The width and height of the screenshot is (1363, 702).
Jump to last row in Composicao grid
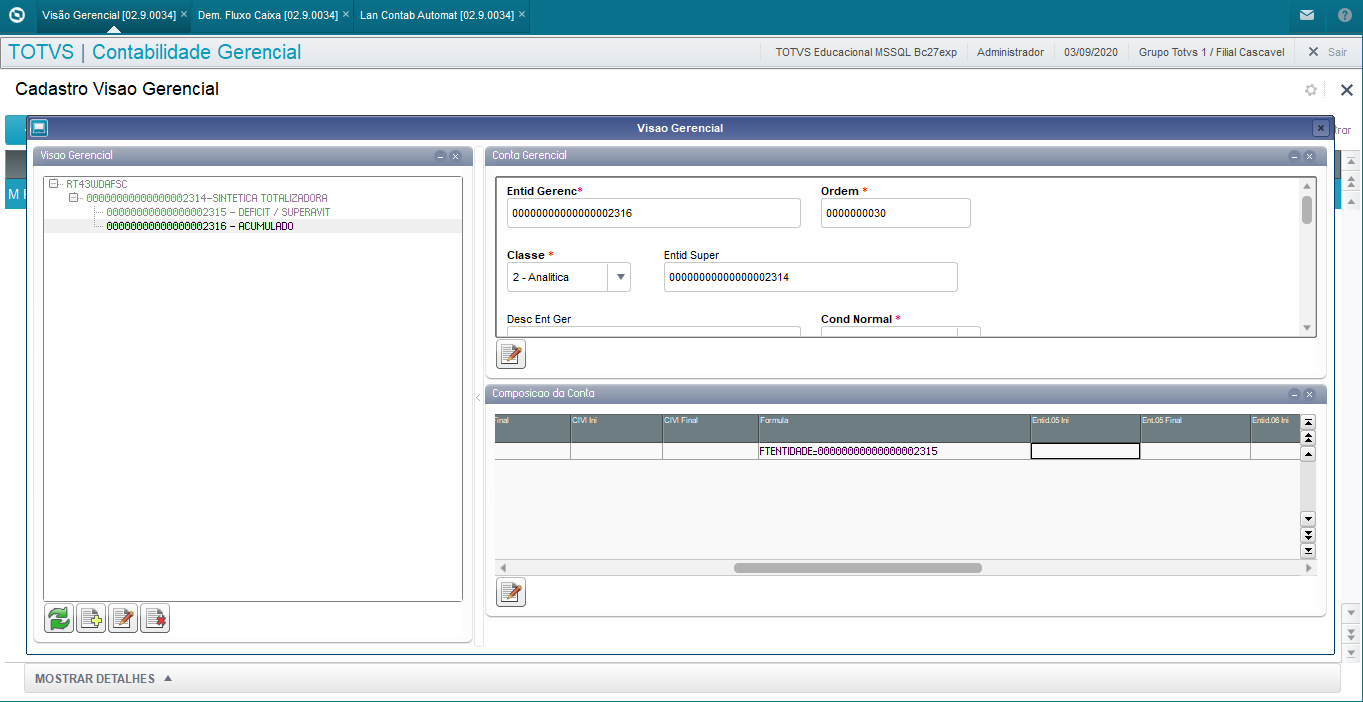pyautogui.click(x=1307, y=551)
